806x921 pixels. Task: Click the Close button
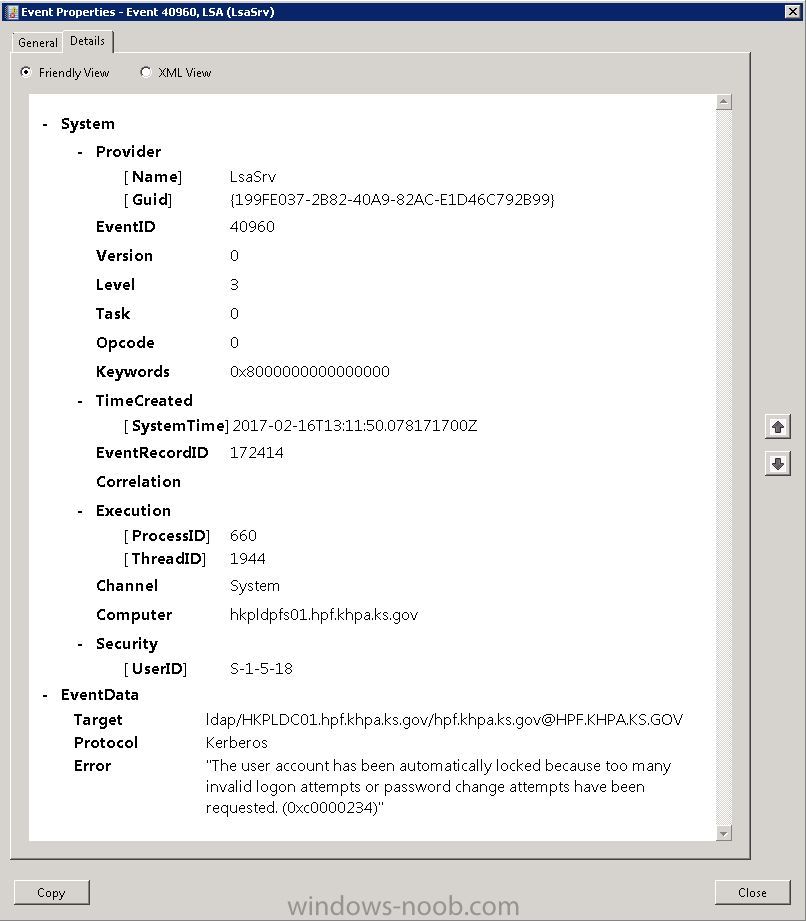pos(753,893)
